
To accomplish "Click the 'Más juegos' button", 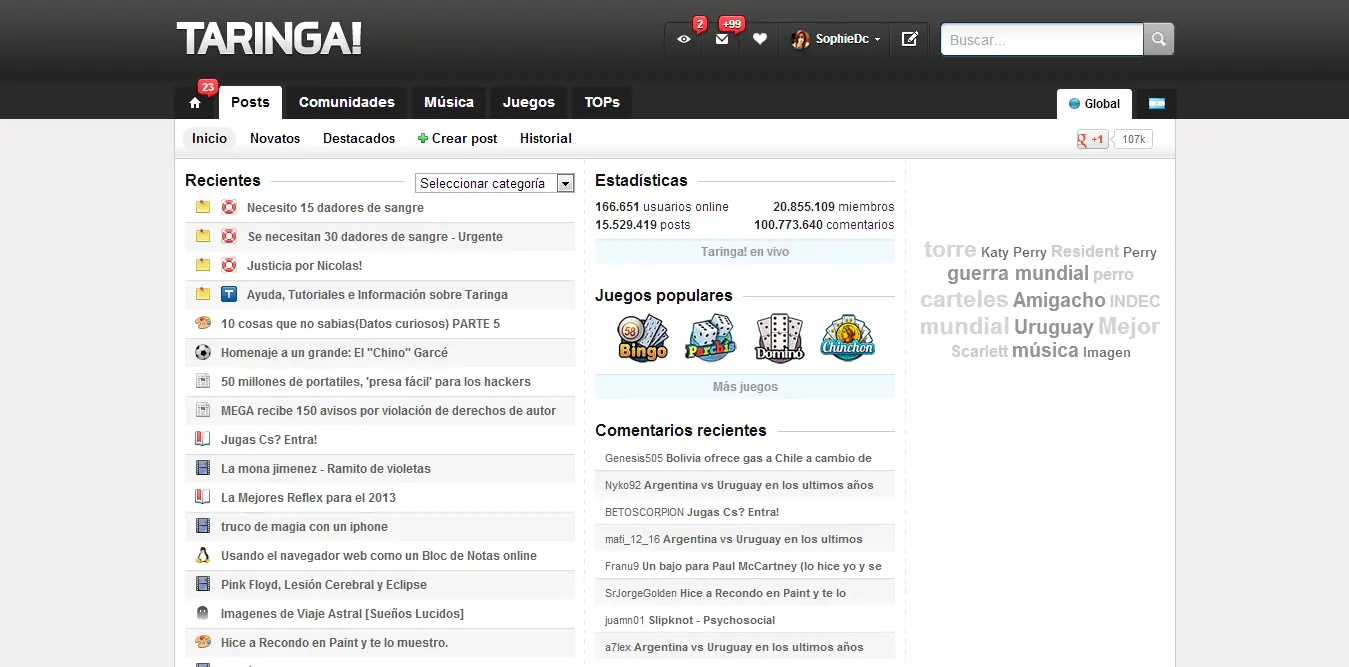I will pyautogui.click(x=745, y=387).
